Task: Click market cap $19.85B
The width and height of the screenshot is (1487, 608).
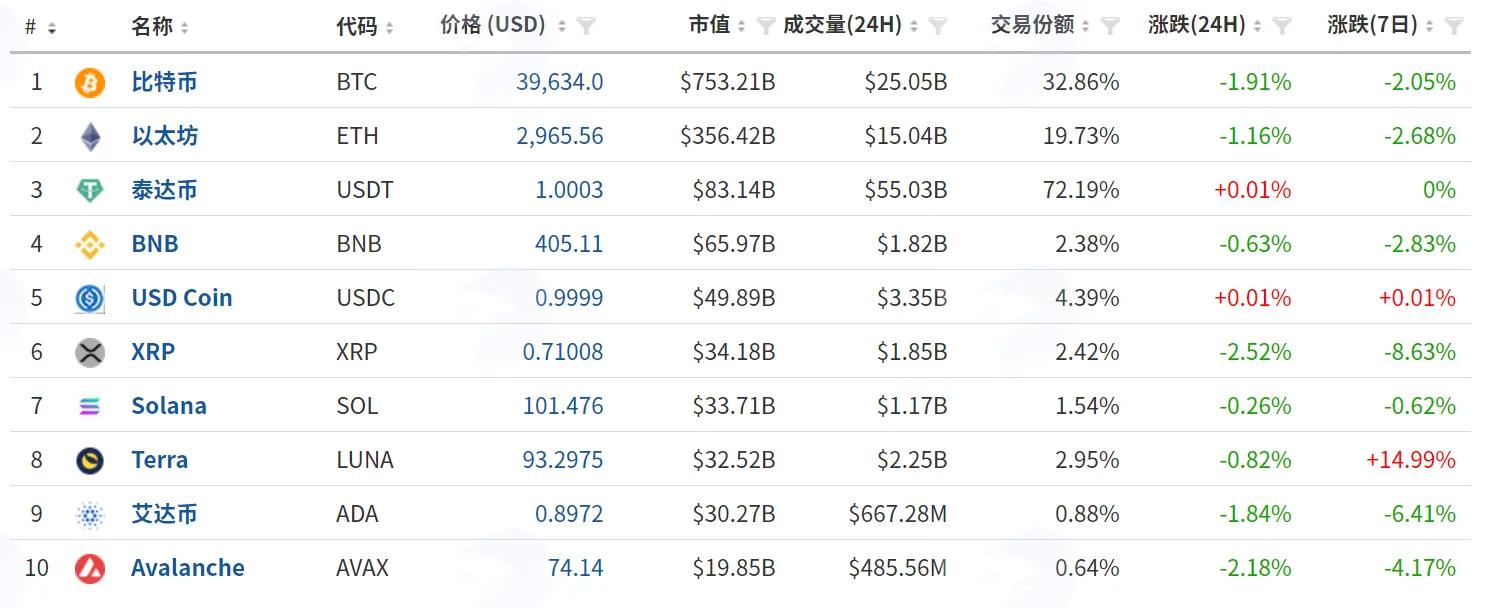Action: 734,568
